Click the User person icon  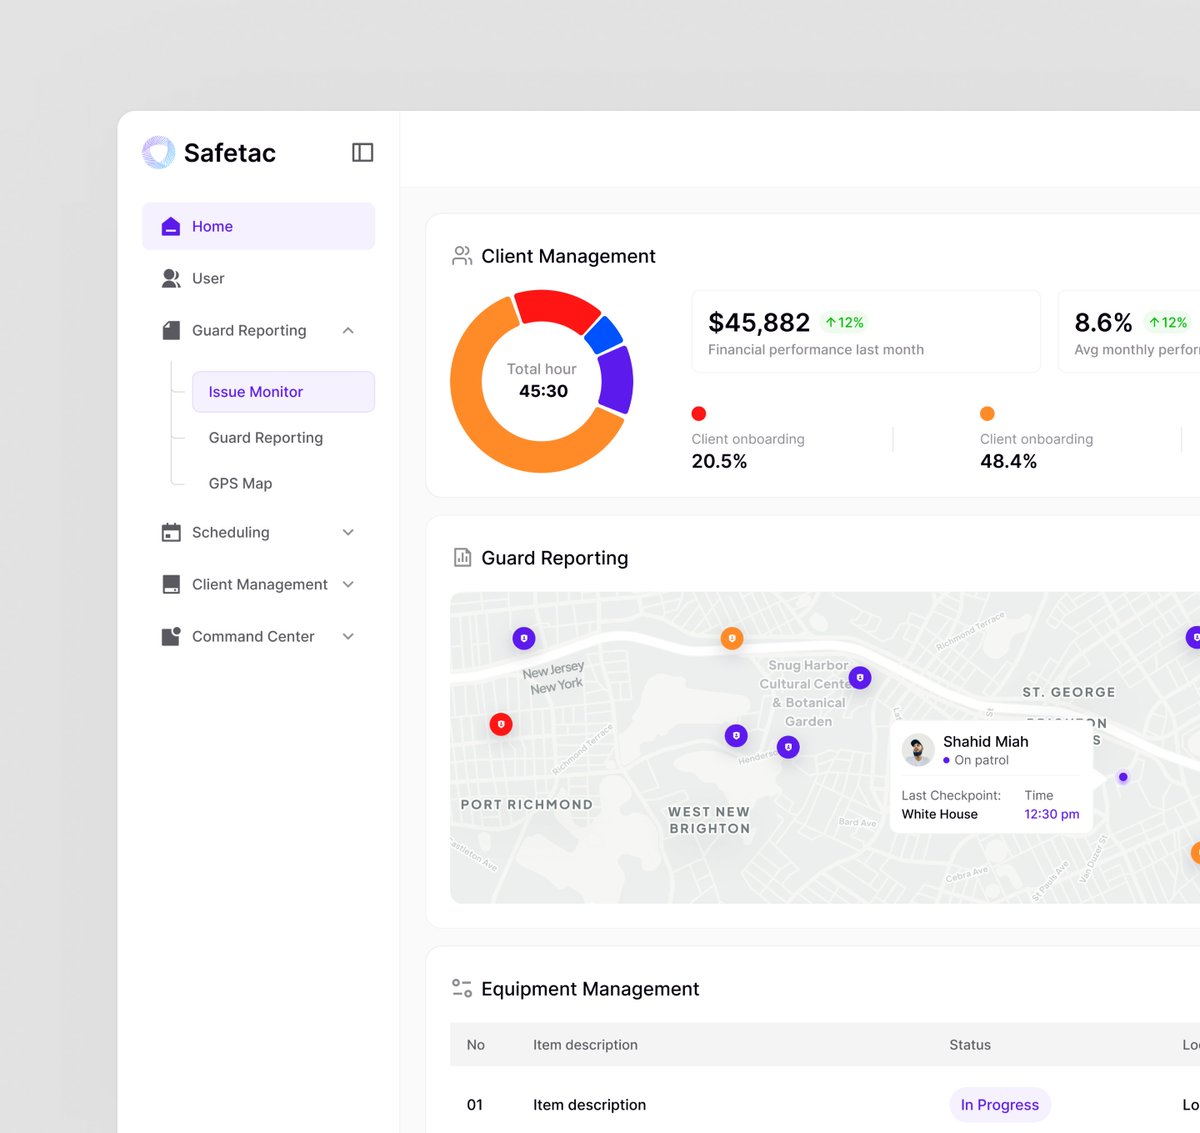coord(171,278)
